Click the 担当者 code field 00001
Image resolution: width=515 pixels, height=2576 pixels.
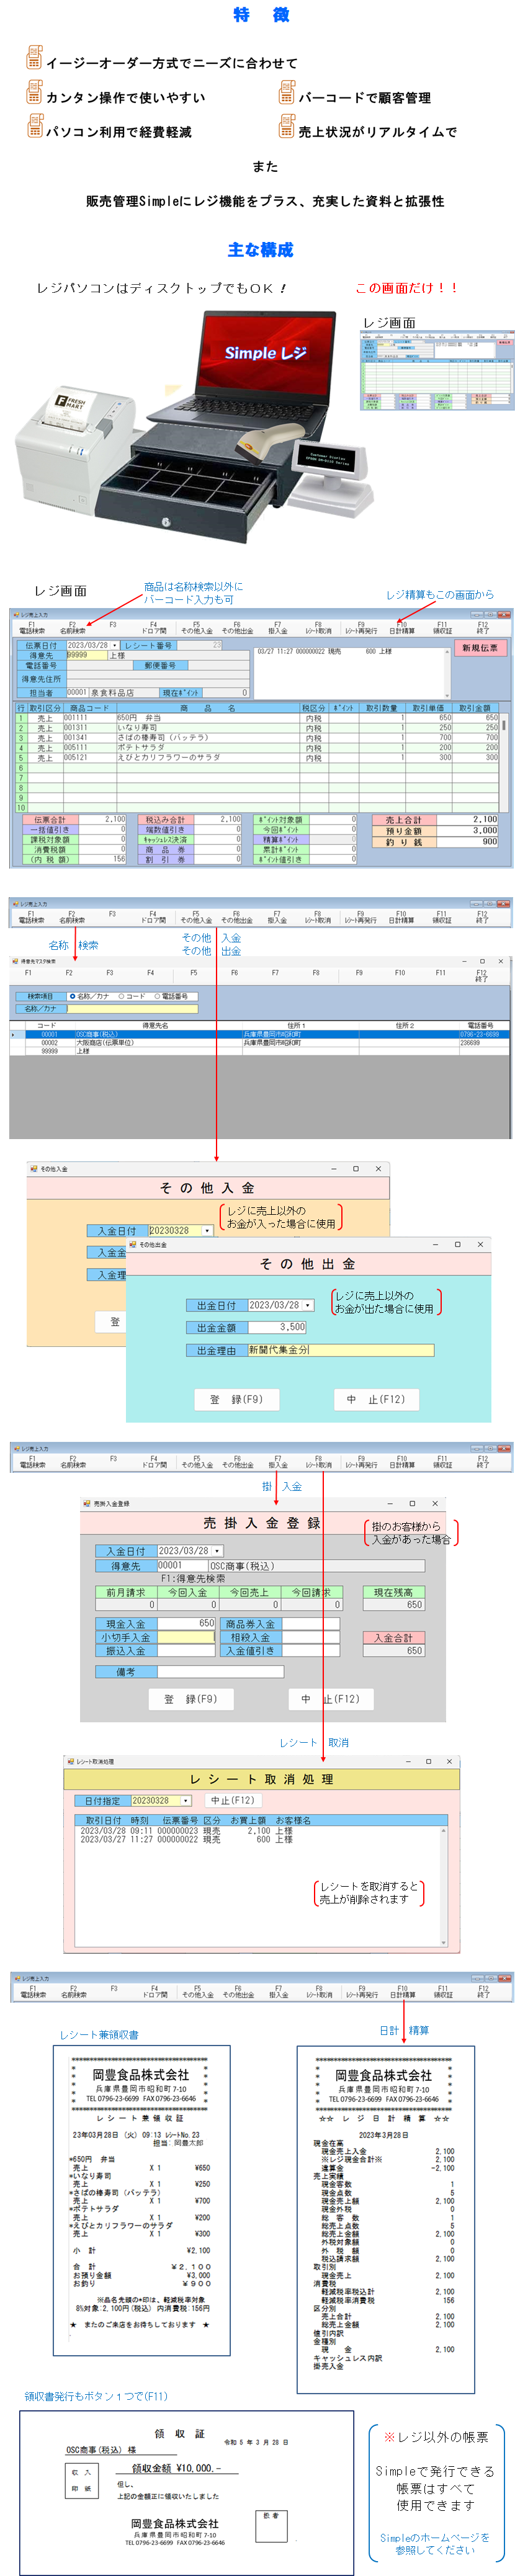(77, 692)
